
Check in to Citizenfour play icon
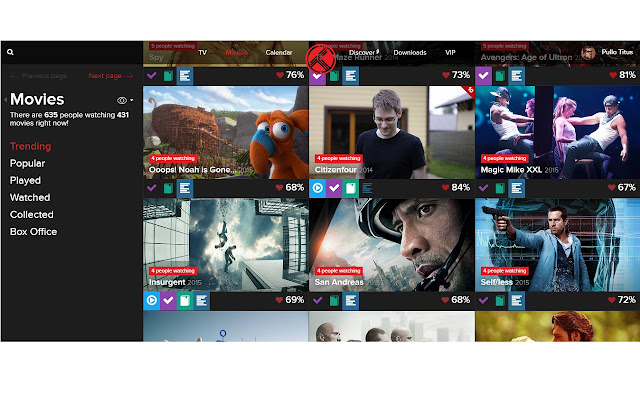pos(317,188)
